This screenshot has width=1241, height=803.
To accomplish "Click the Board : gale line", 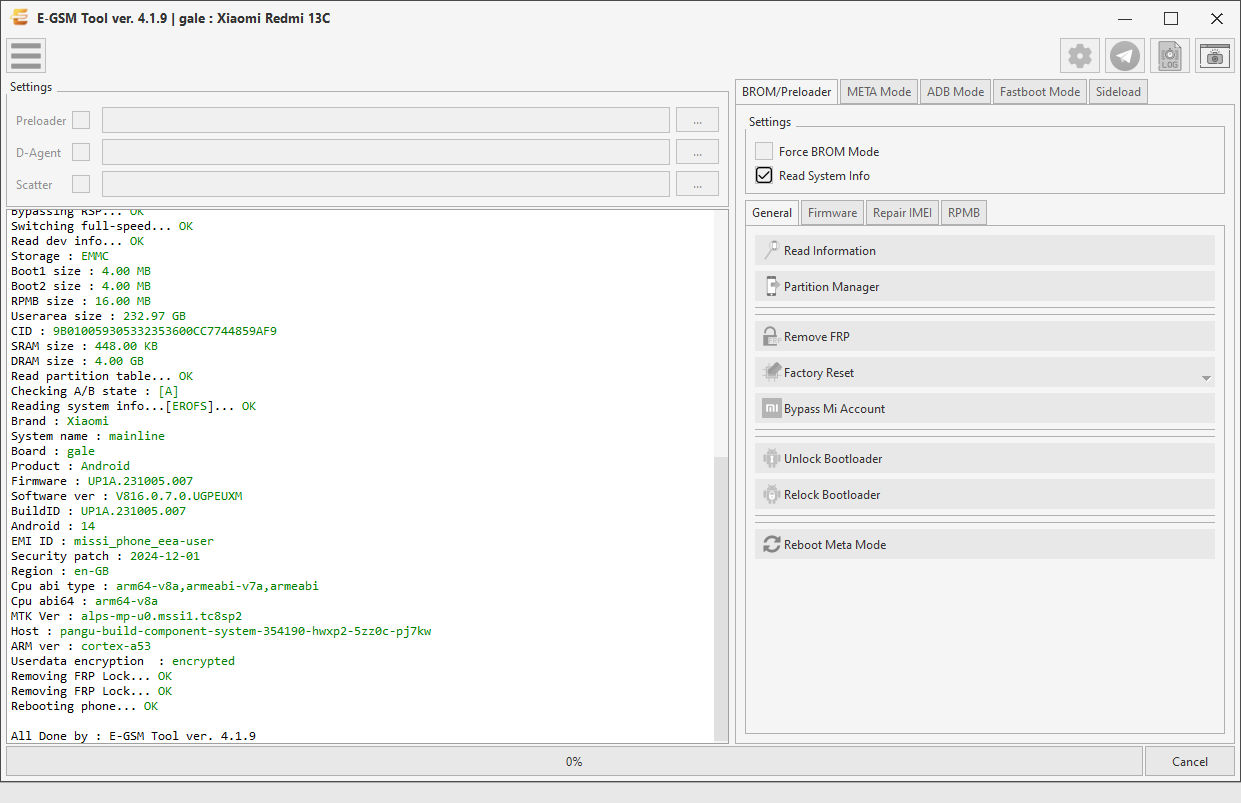I will tap(53, 451).
